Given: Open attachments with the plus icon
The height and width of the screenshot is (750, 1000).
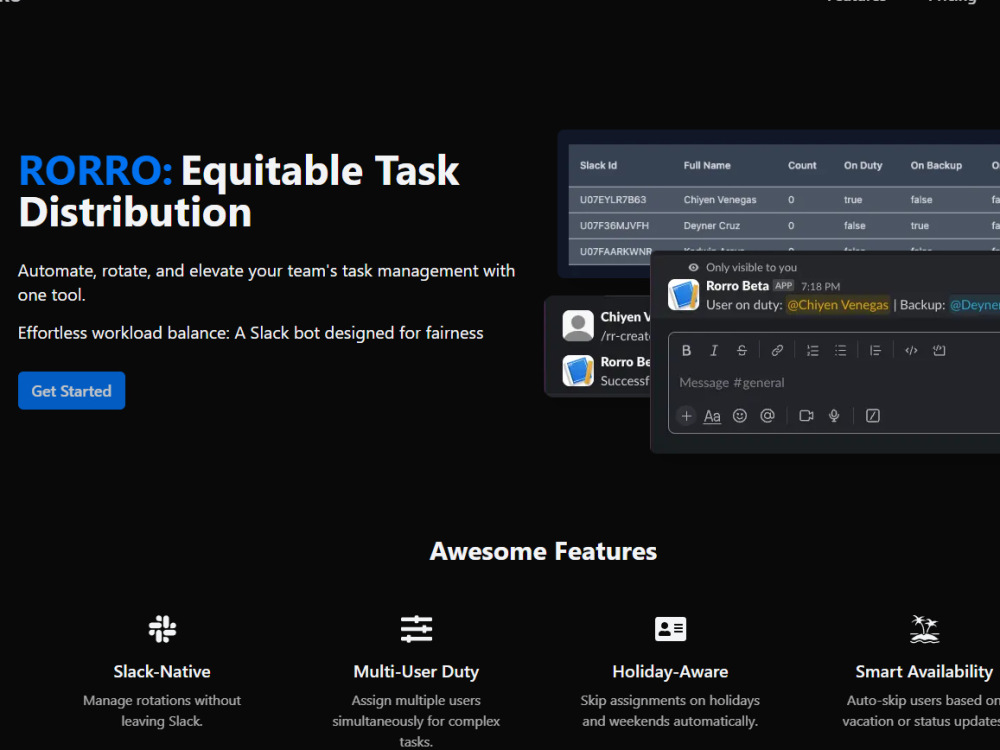Looking at the screenshot, I should [x=686, y=416].
